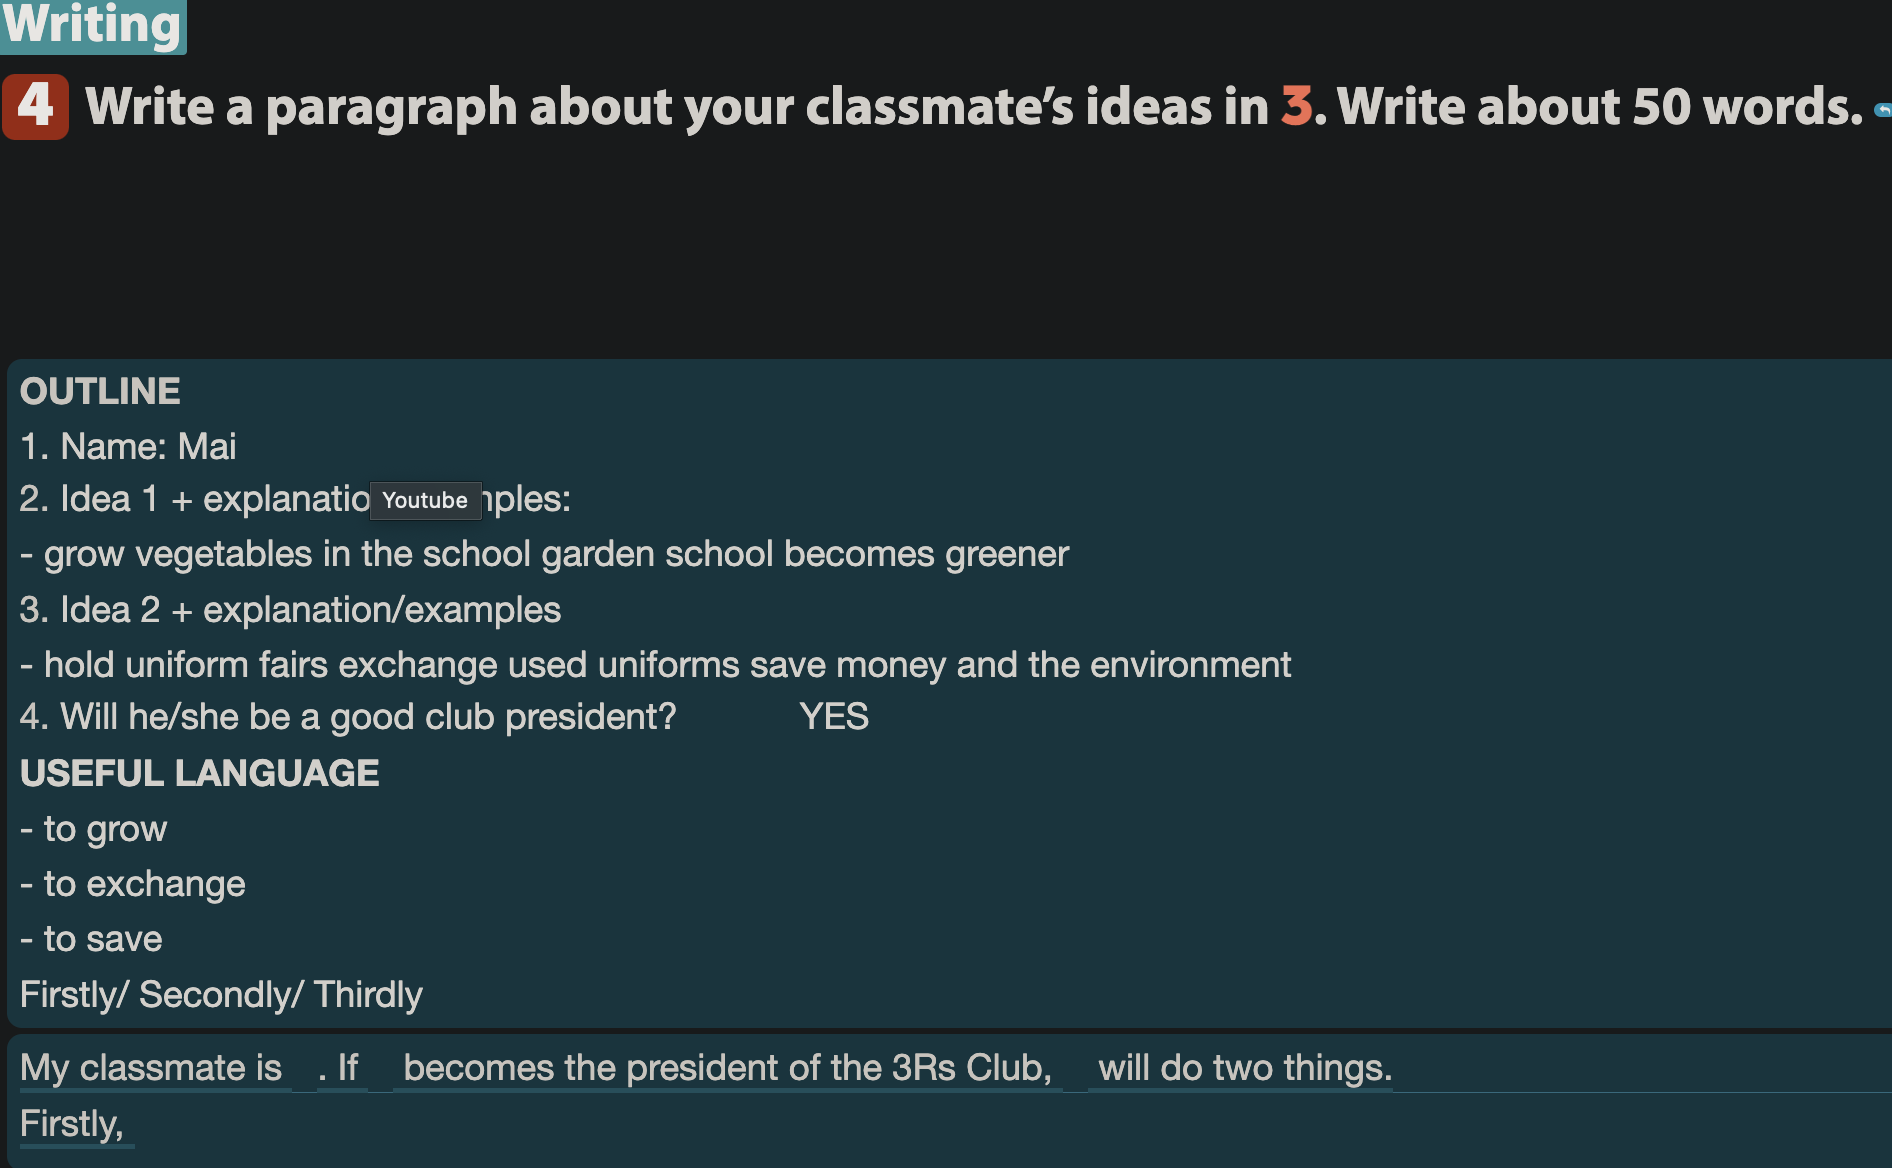Select the Writing section tab
The height and width of the screenshot is (1168, 1892).
pyautogui.click(x=92, y=25)
